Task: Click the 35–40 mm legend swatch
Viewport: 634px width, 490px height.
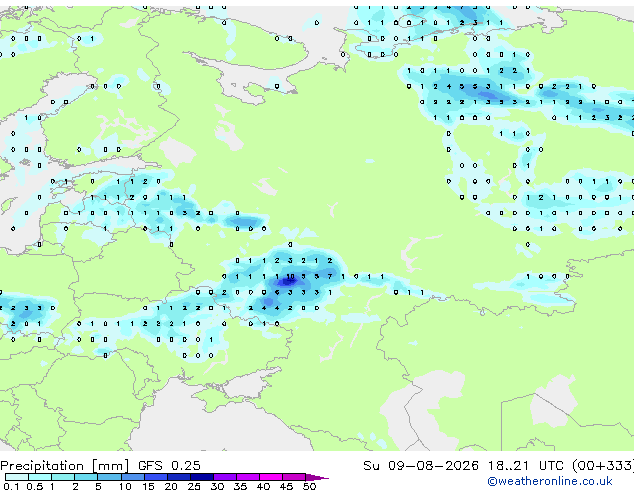Action: [248, 477]
